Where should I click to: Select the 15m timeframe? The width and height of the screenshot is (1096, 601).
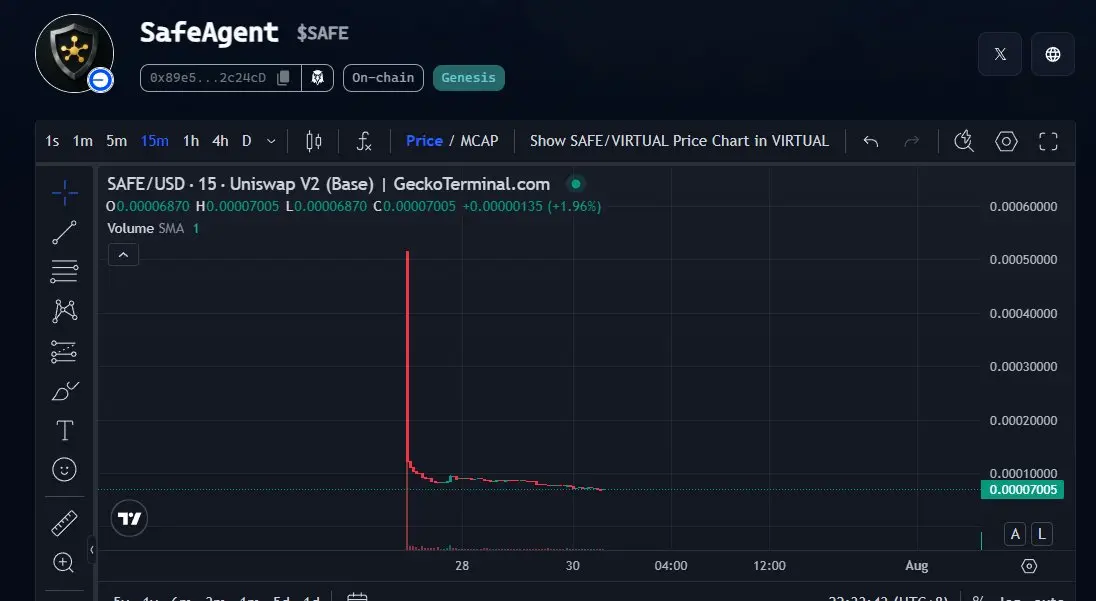pyautogui.click(x=154, y=141)
